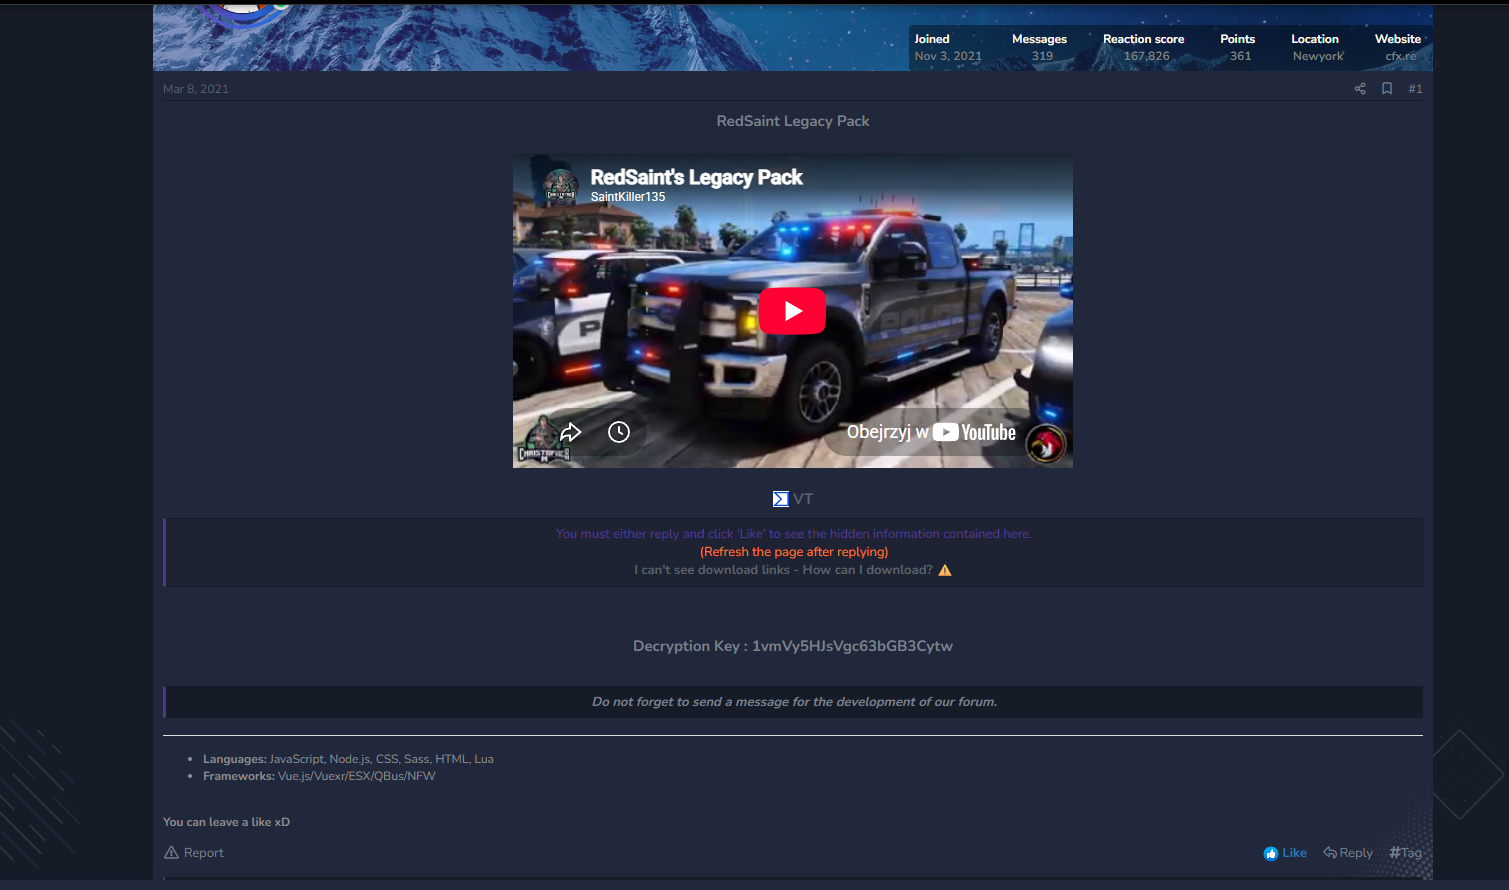Click the channel avatar in the video header

(x=560, y=186)
